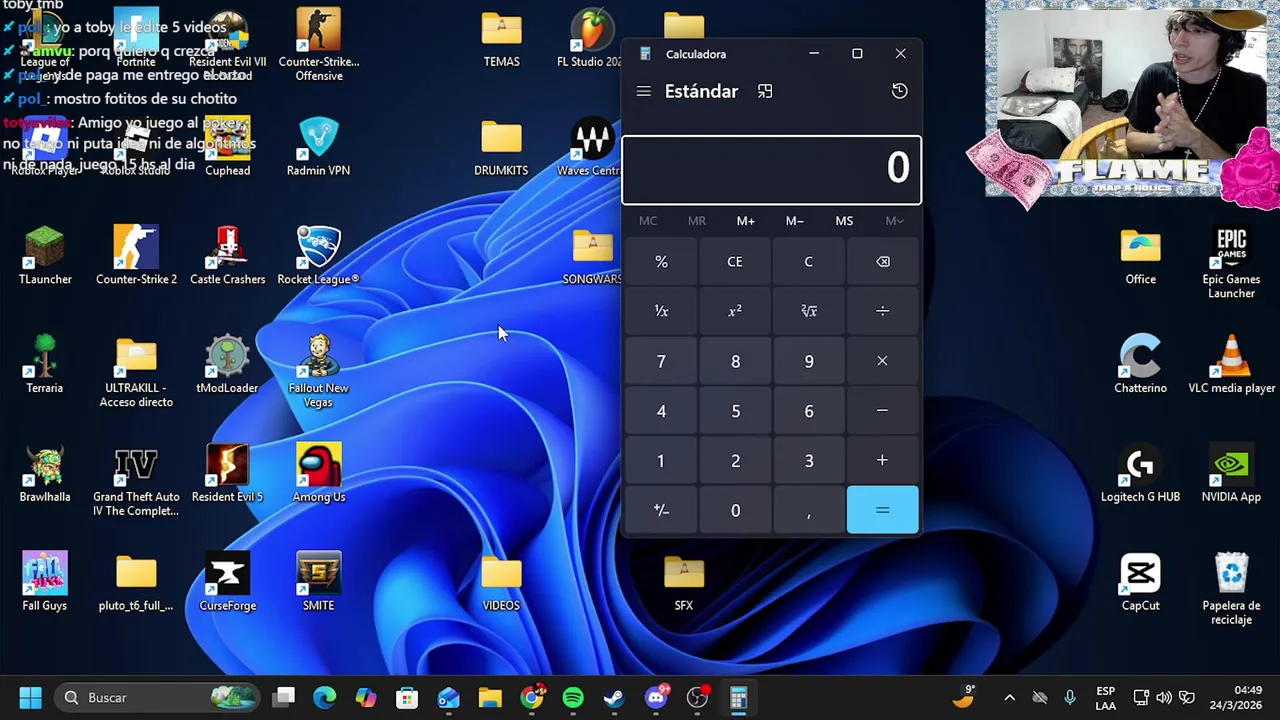Click the equals key
1280x720 pixels.
pos(882,510)
